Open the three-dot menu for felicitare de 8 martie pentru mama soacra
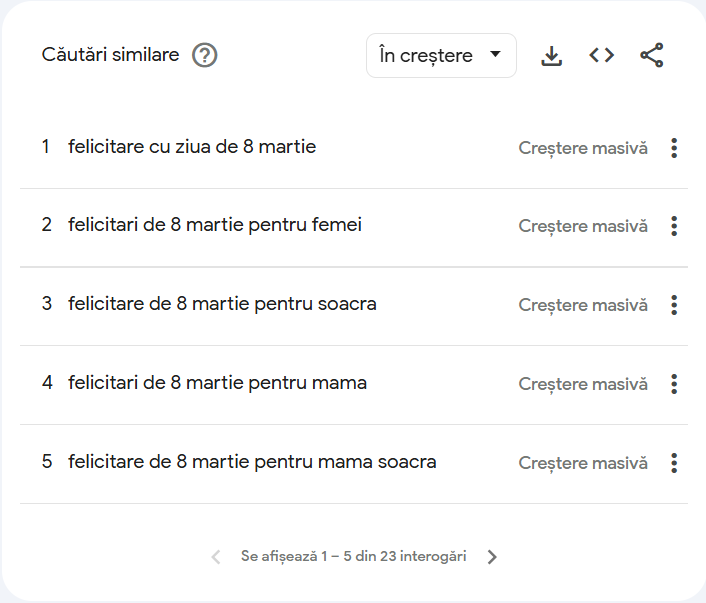The width and height of the screenshot is (706, 603). point(674,463)
